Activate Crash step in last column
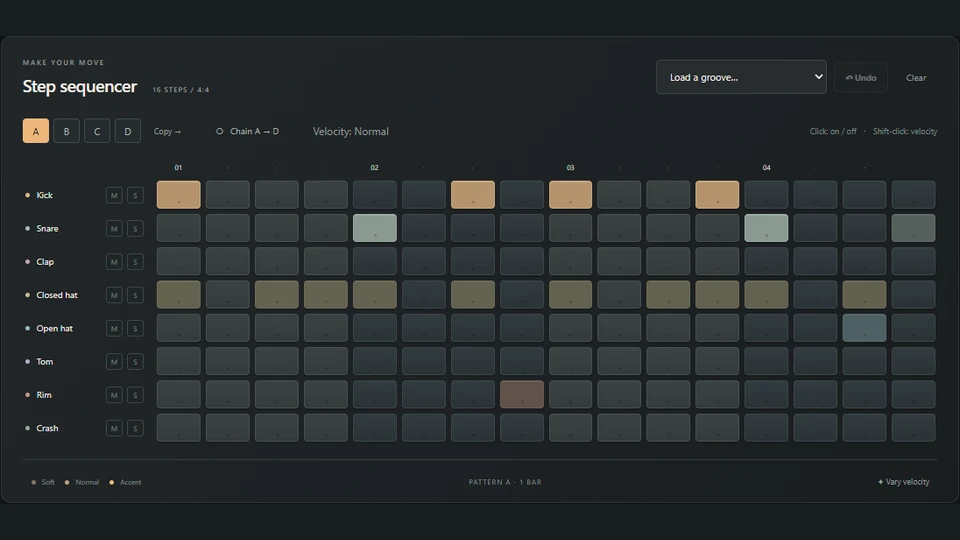The image size is (960, 540). click(x=913, y=428)
